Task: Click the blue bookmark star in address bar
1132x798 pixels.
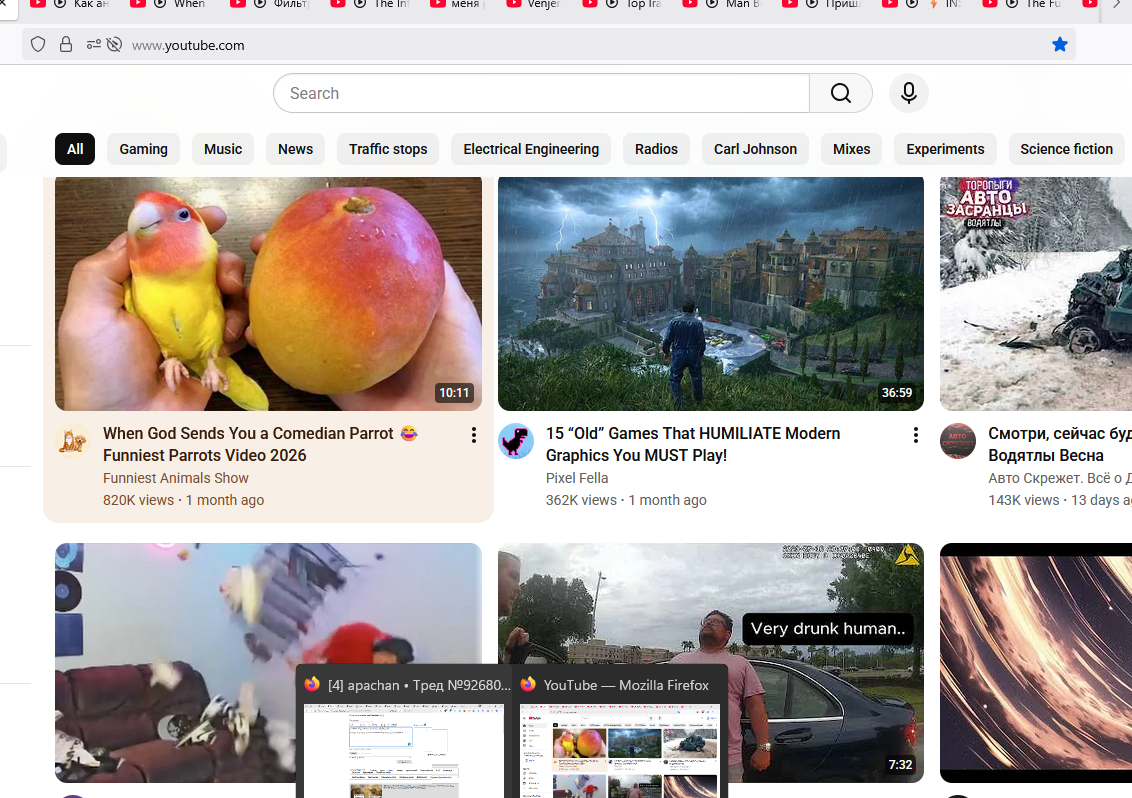Action: pyautogui.click(x=1060, y=44)
